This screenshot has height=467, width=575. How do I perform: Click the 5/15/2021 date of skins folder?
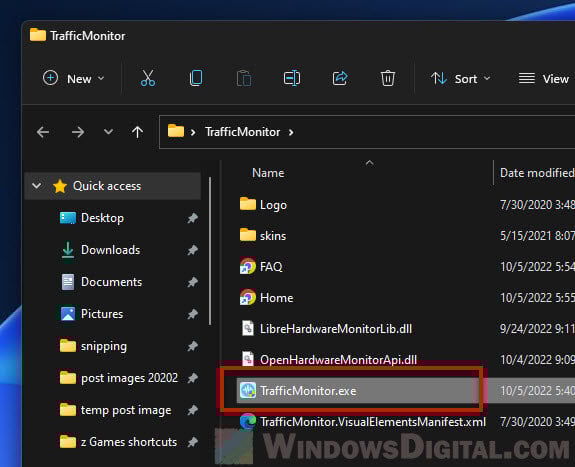tap(537, 236)
